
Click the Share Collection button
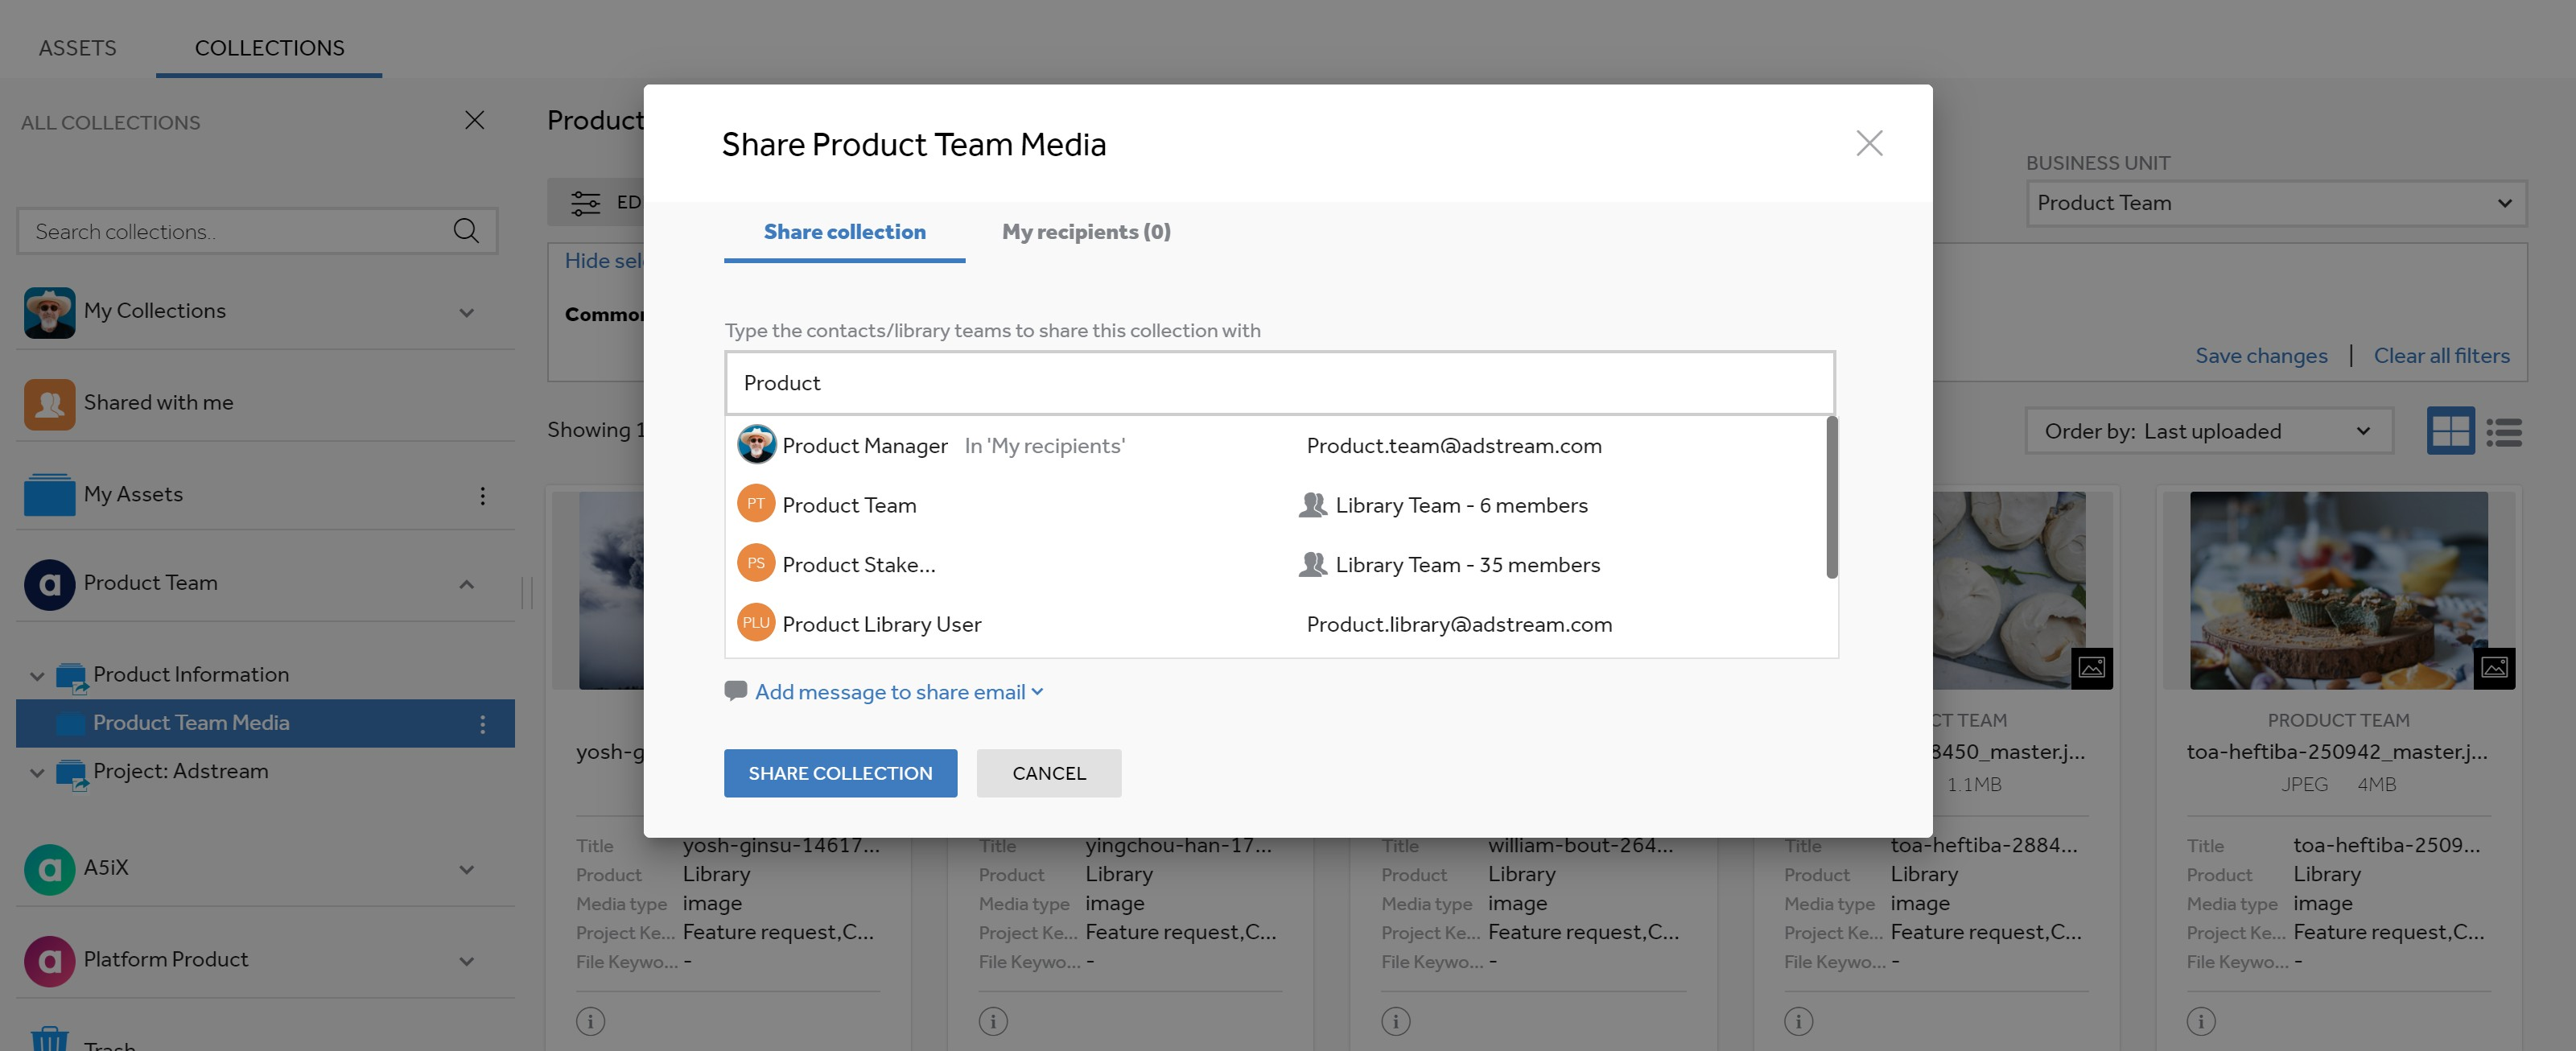pyautogui.click(x=840, y=773)
